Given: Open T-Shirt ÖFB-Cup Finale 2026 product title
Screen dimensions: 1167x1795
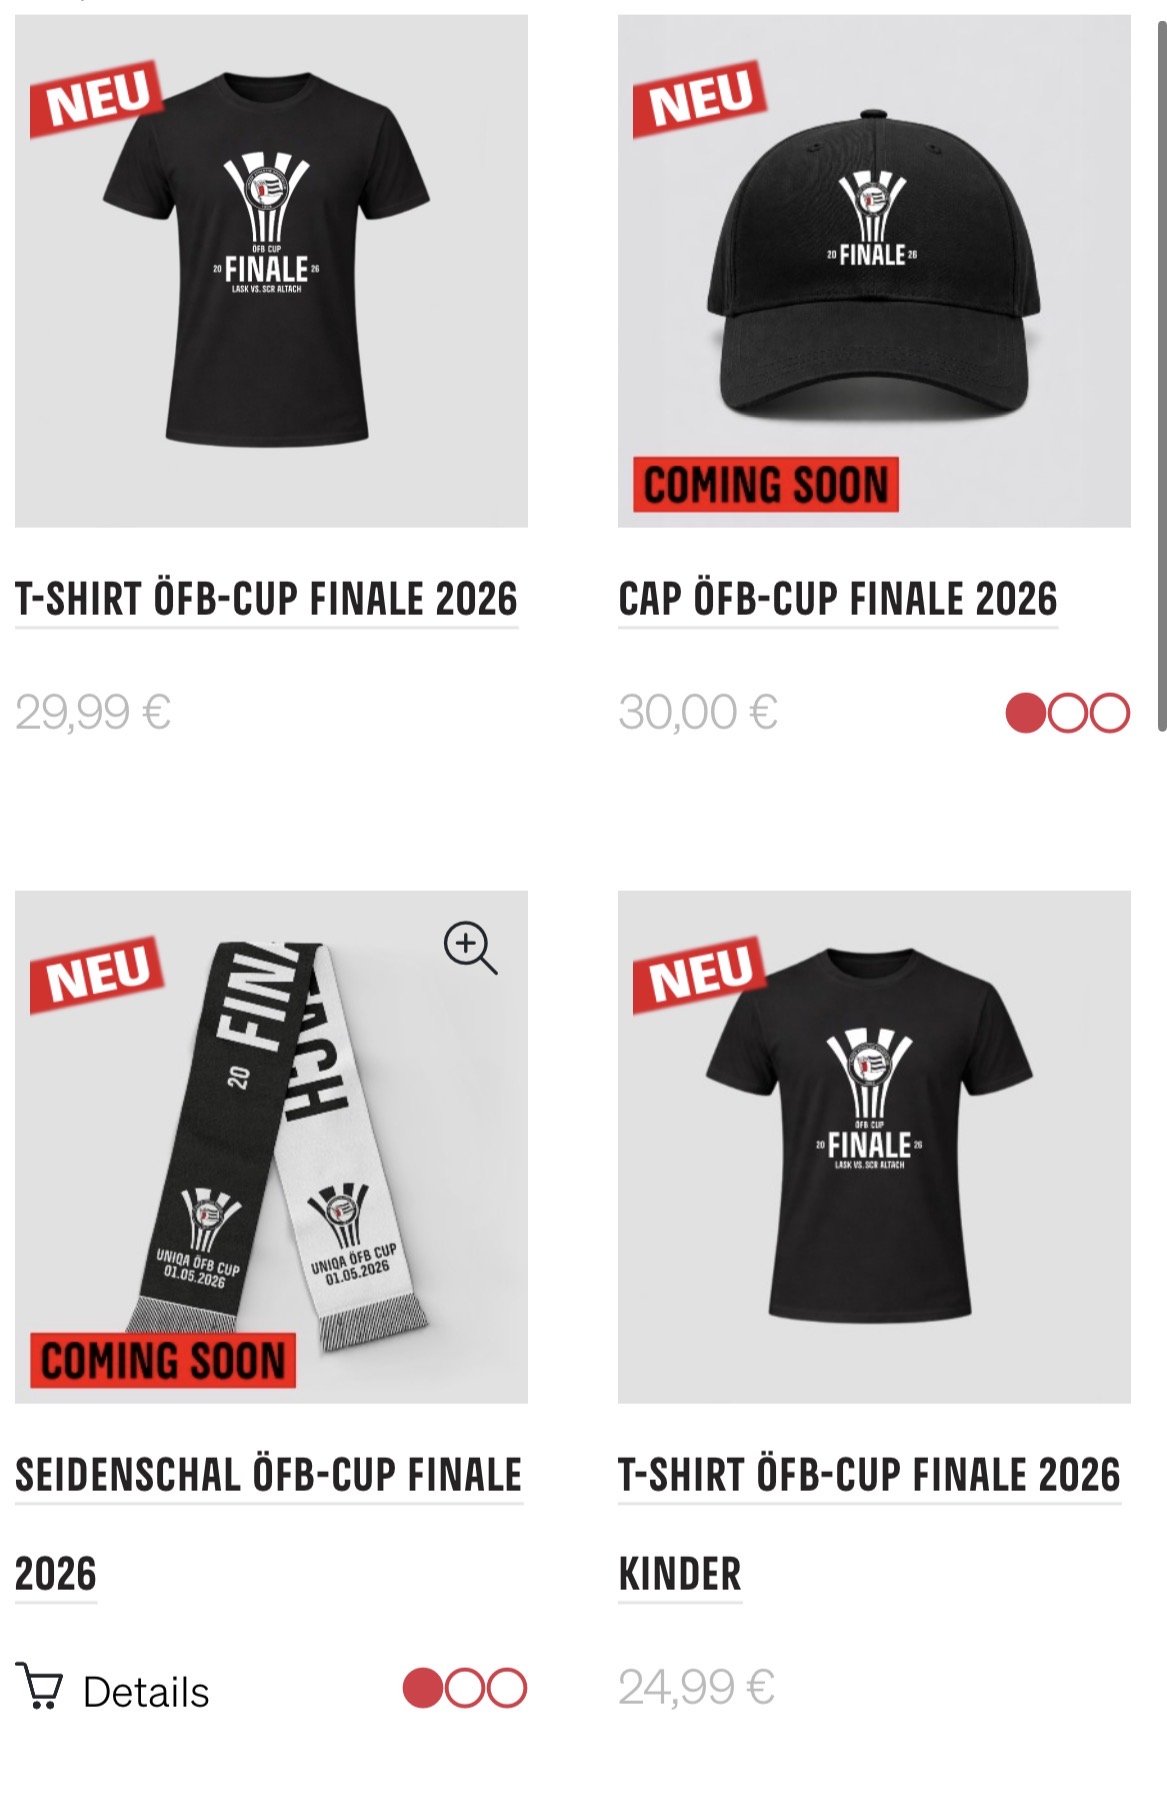Looking at the screenshot, I should 266,599.
